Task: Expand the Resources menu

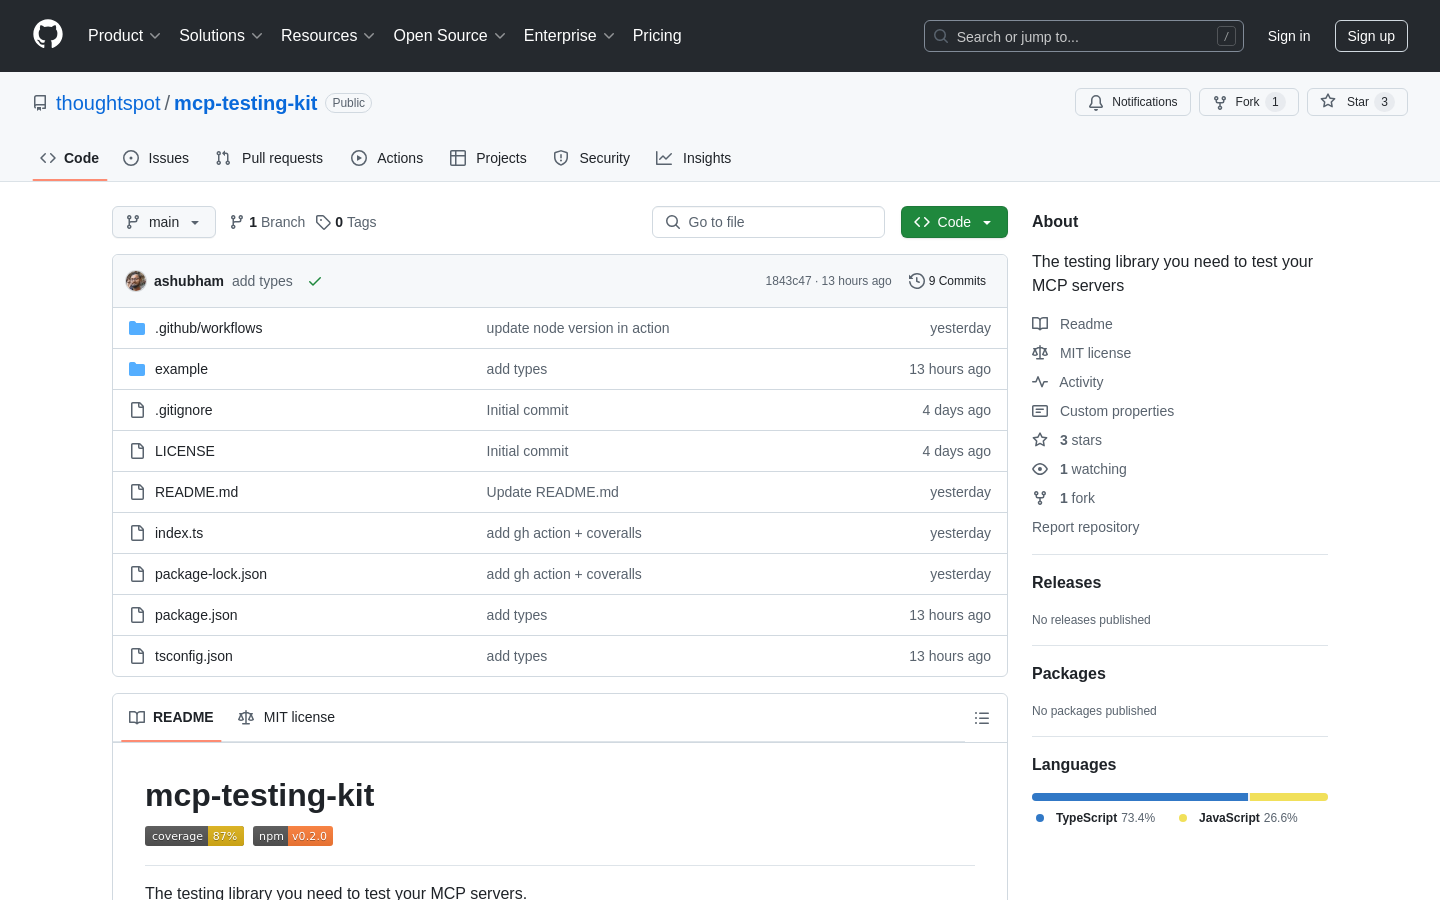Action: (x=328, y=36)
